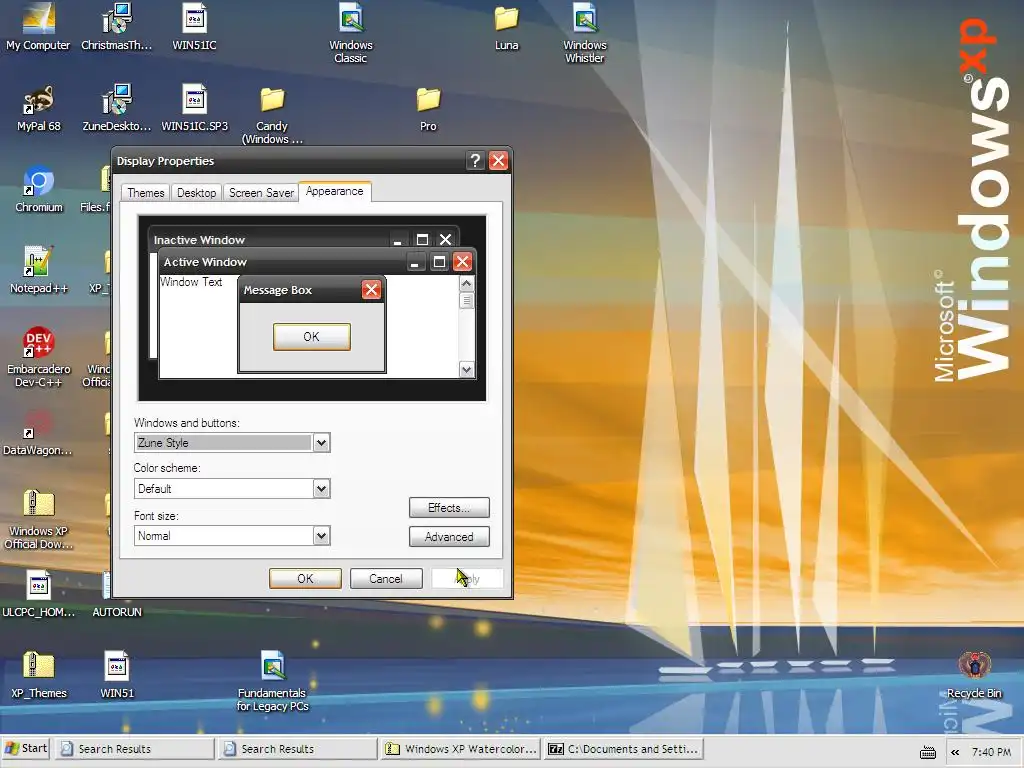This screenshot has height=768, width=1024.
Task: Switch to second Search Results taskbar button
Action: [298, 749]
